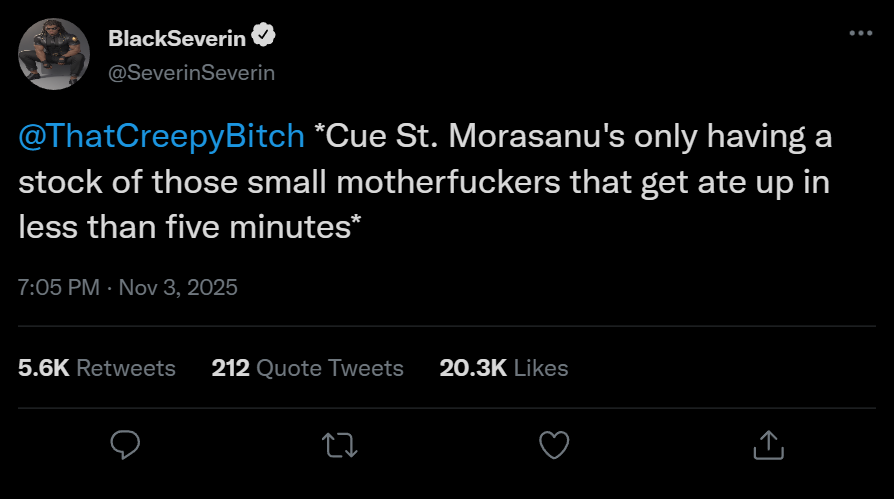Screen dimensions: 894x499
Task: Visit the @ThatCreepyBitch mention
Action: click(161, 137)
